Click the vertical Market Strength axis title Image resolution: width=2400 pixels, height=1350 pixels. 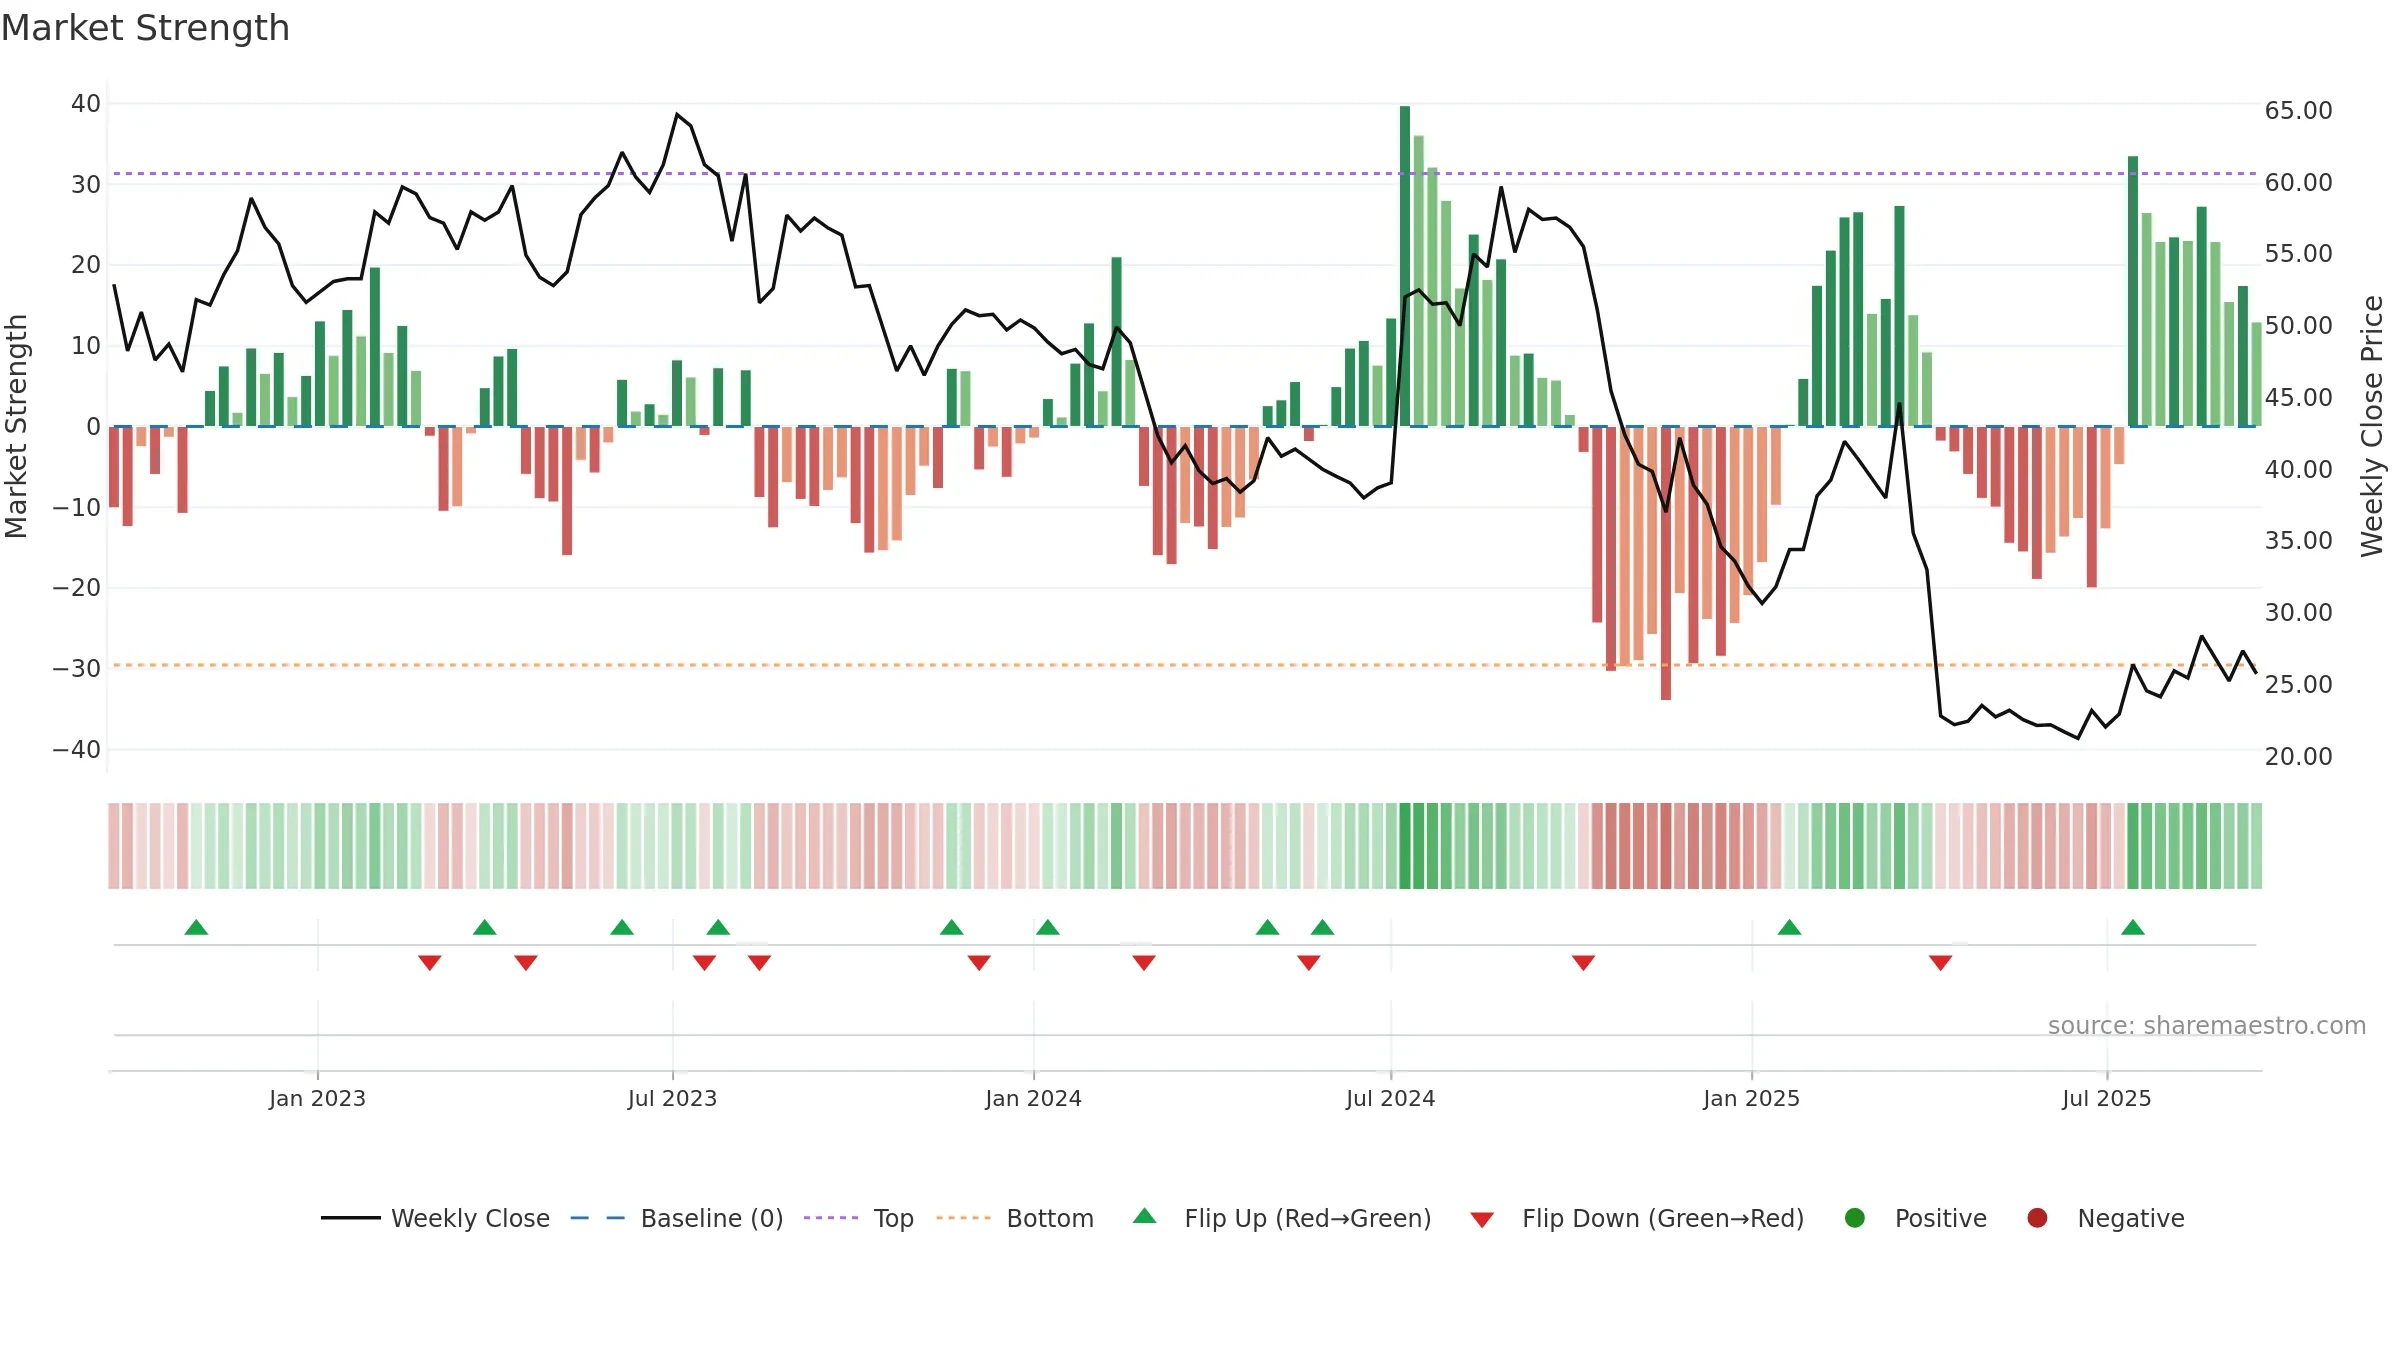point(16,426)
